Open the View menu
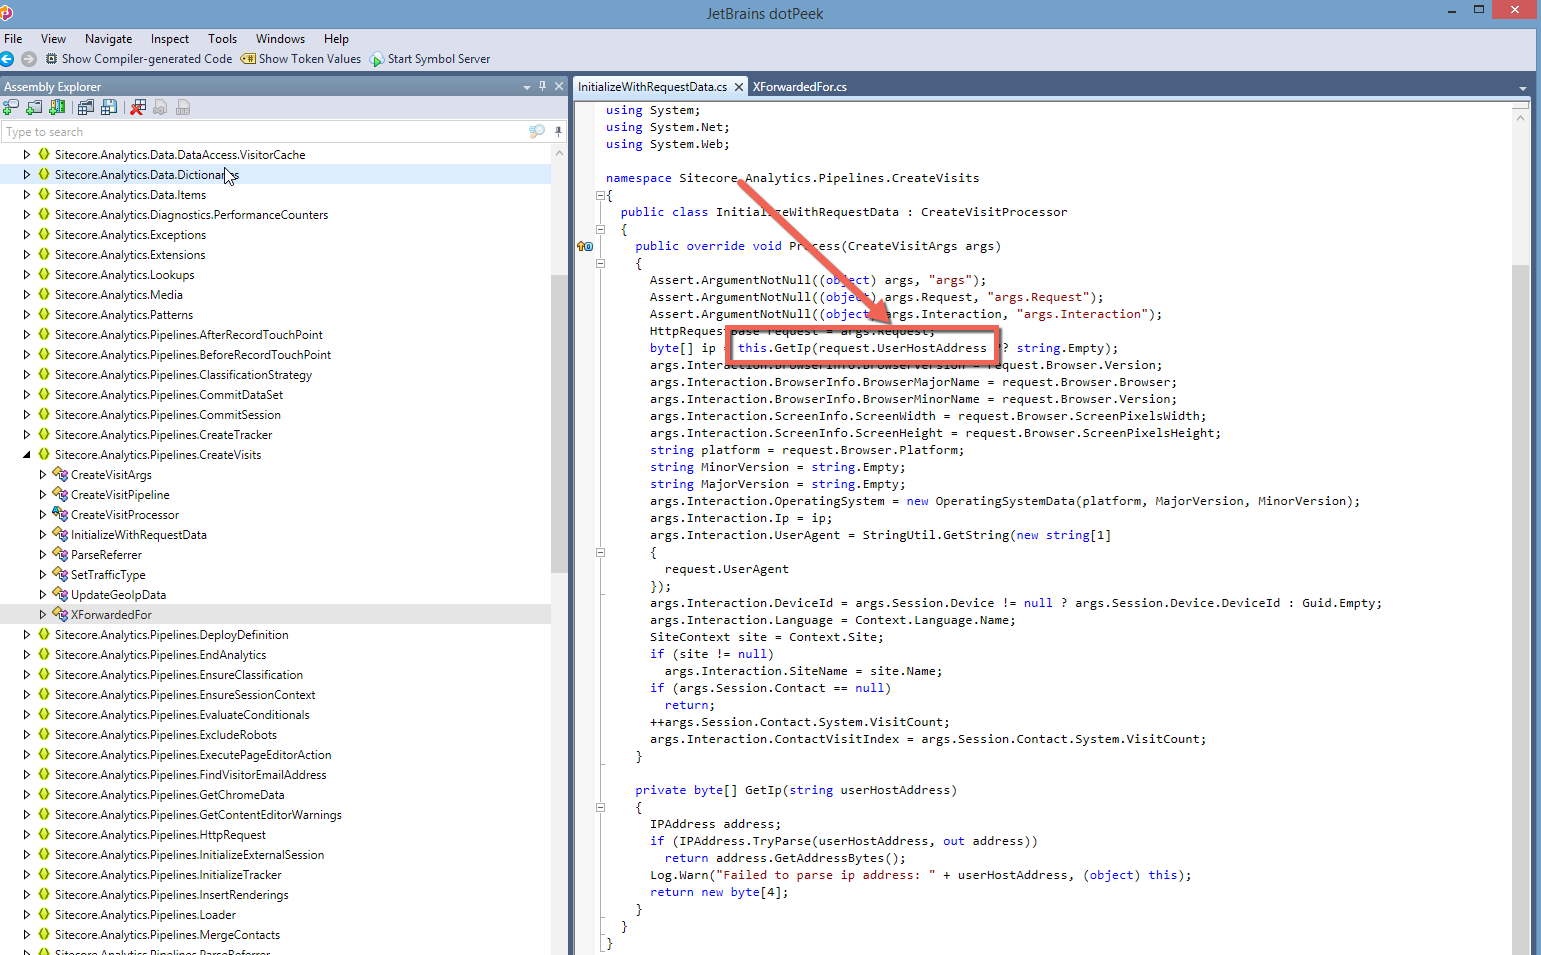This screenshot has height=955, width=1541. pos(54,39)
